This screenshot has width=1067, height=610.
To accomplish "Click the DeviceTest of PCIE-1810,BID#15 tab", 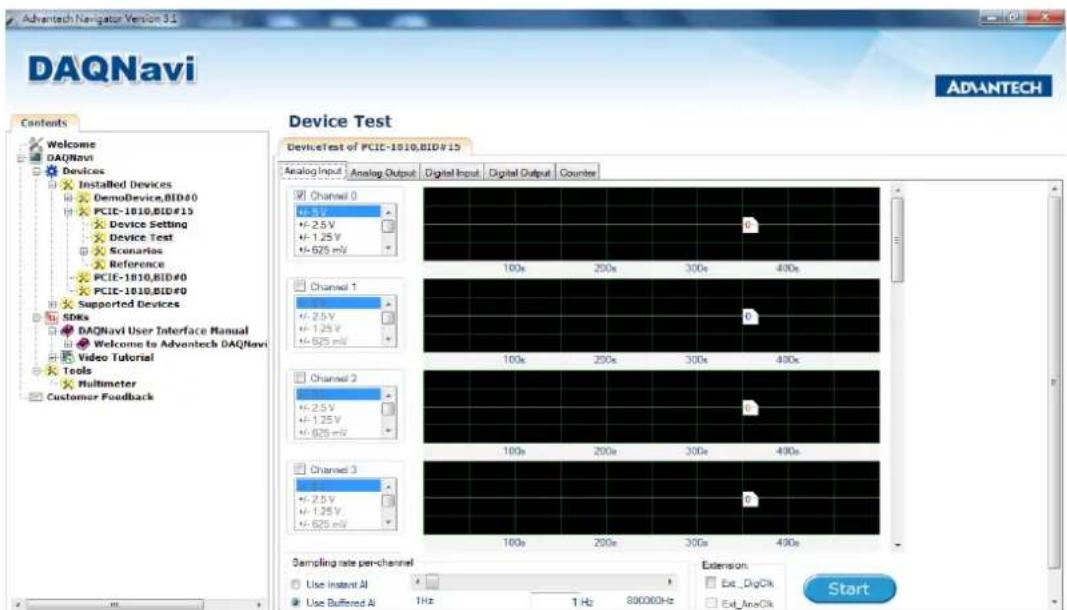I will point(374,146).
